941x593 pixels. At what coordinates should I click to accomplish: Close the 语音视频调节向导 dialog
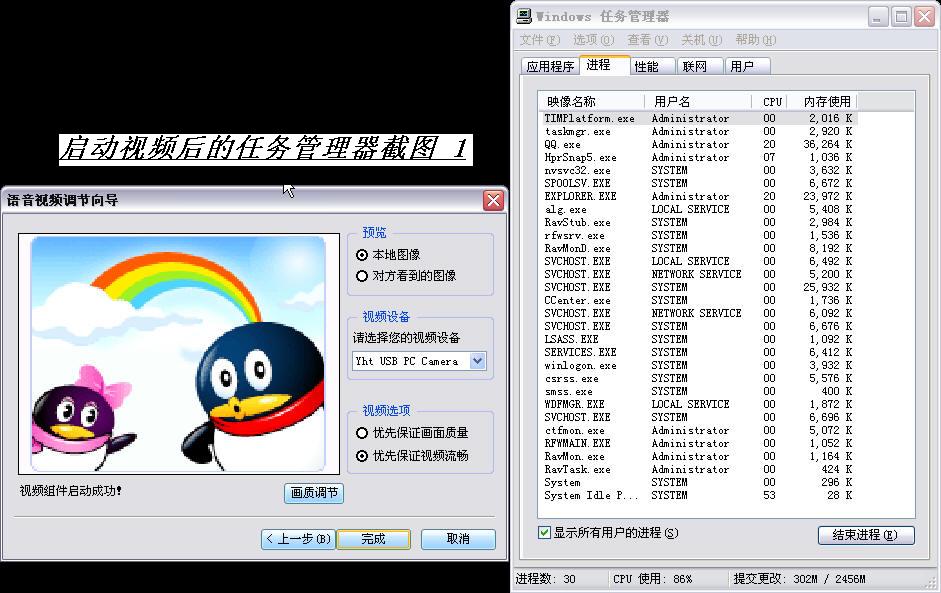click(493, 200)
